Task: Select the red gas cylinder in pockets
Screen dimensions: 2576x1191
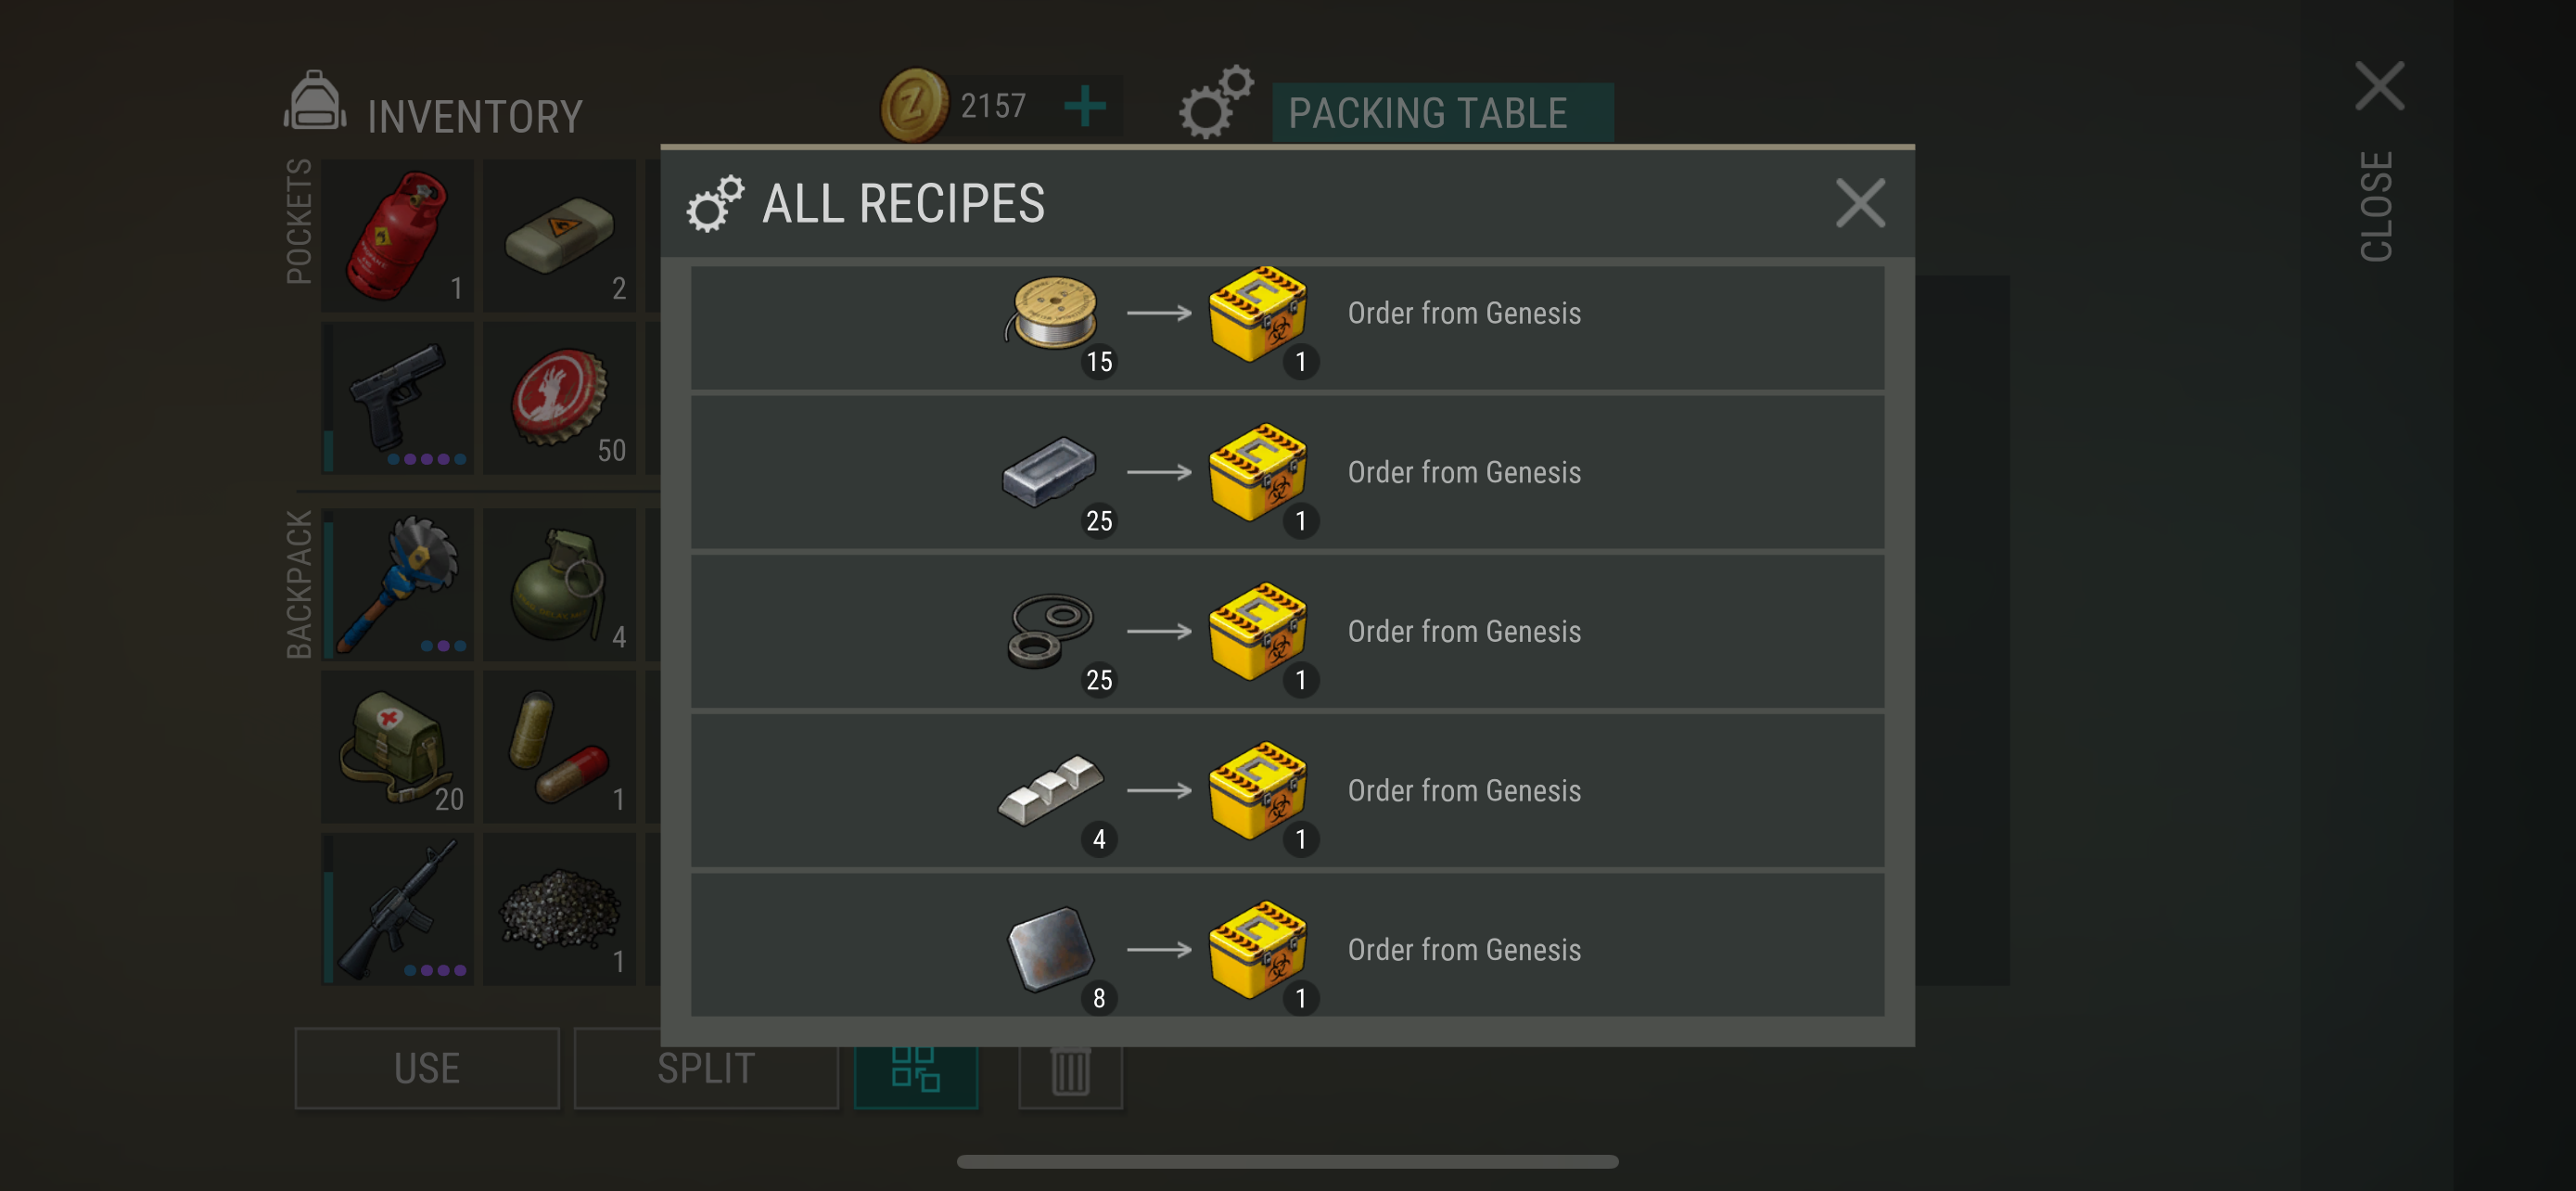Action: 397,236
